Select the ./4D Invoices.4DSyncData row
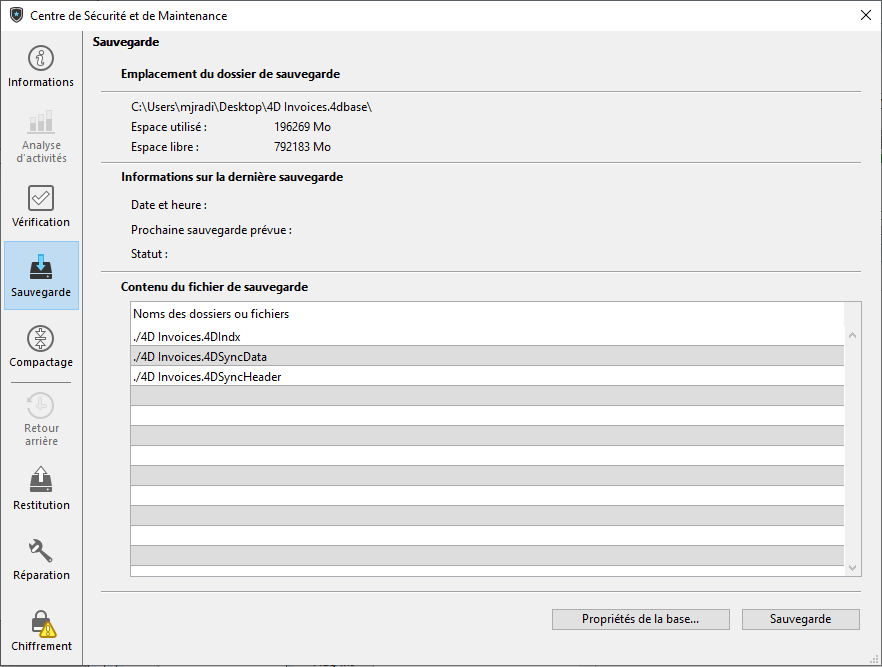Image resolution: width=882 pixels, height=667 pixels. (199, 356)
